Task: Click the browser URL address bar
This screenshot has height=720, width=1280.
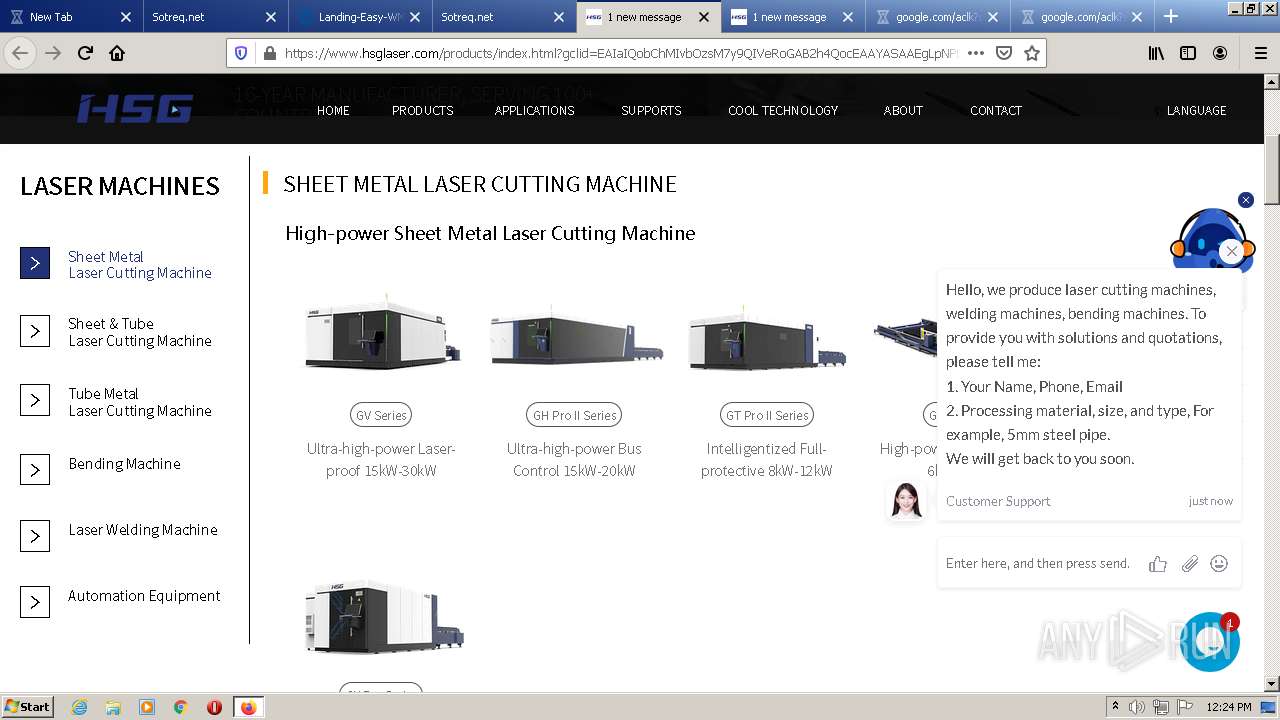Action: 620,53
